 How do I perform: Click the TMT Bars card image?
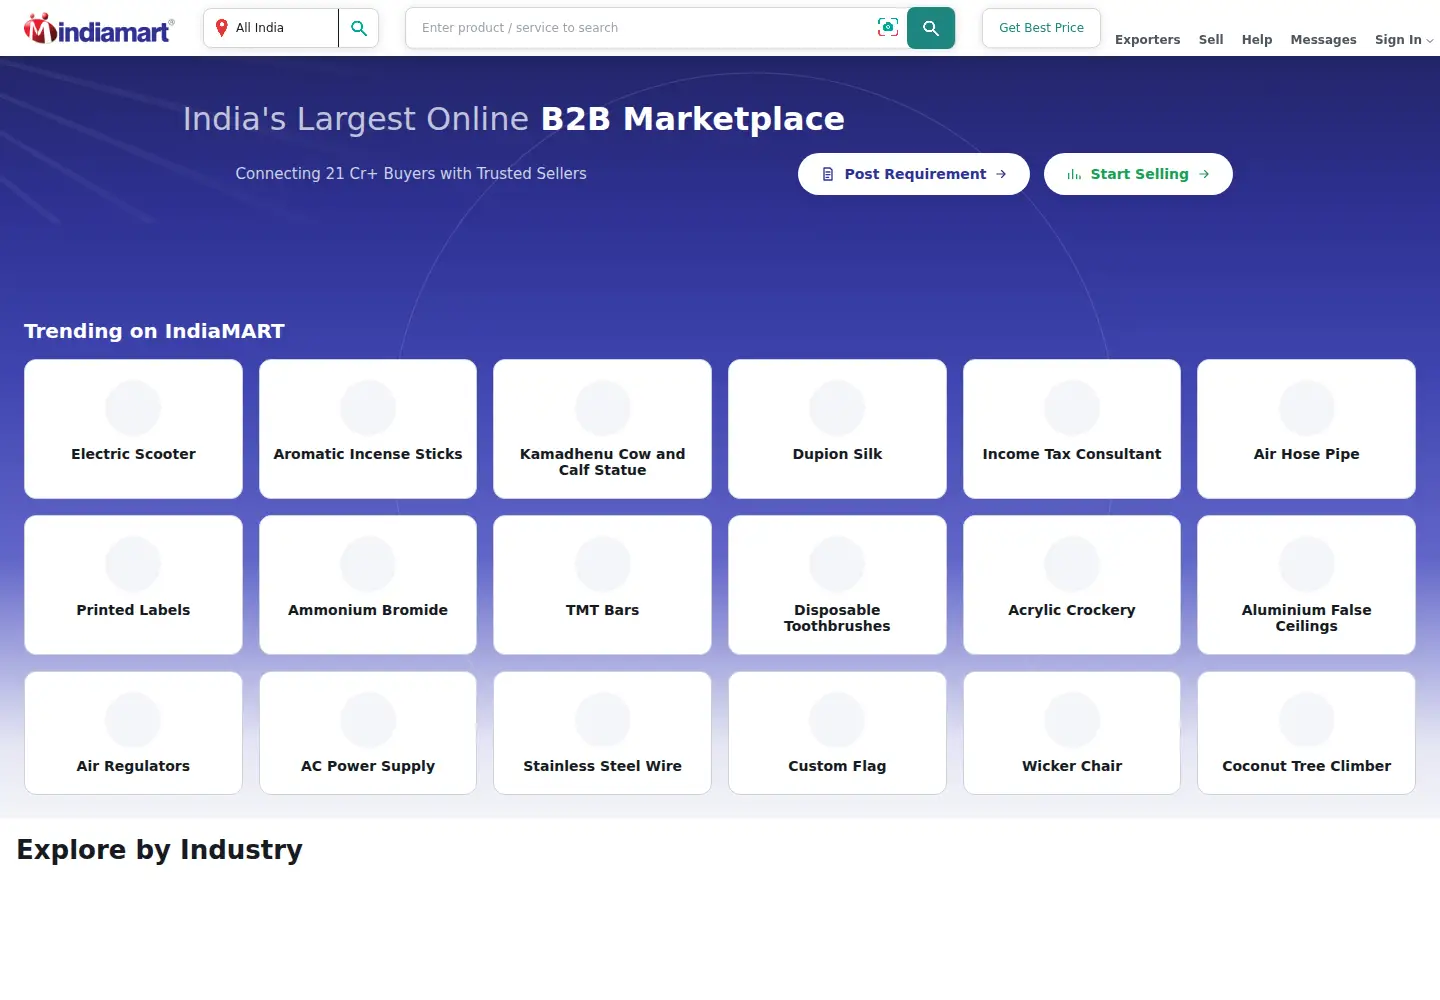603,564
